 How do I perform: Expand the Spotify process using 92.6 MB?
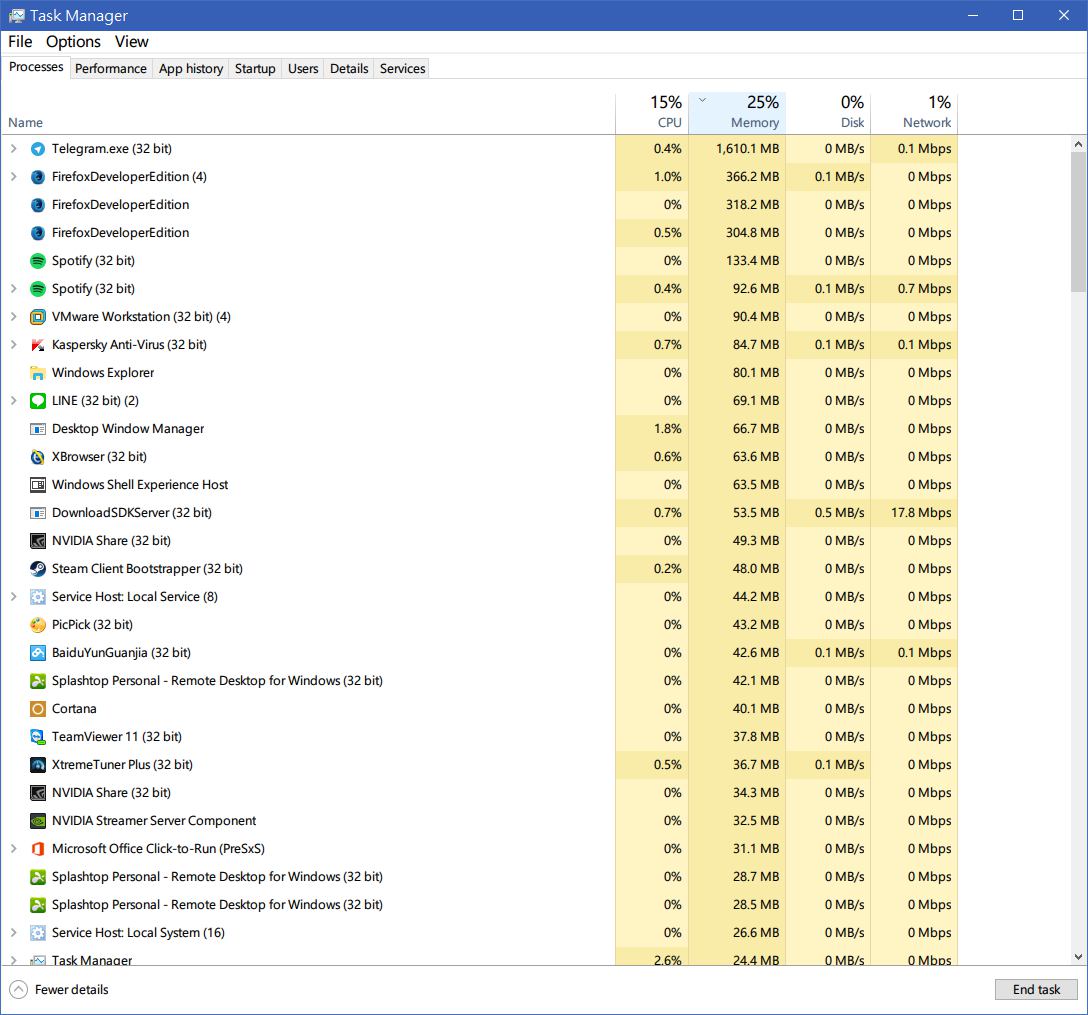click(13, 289)
